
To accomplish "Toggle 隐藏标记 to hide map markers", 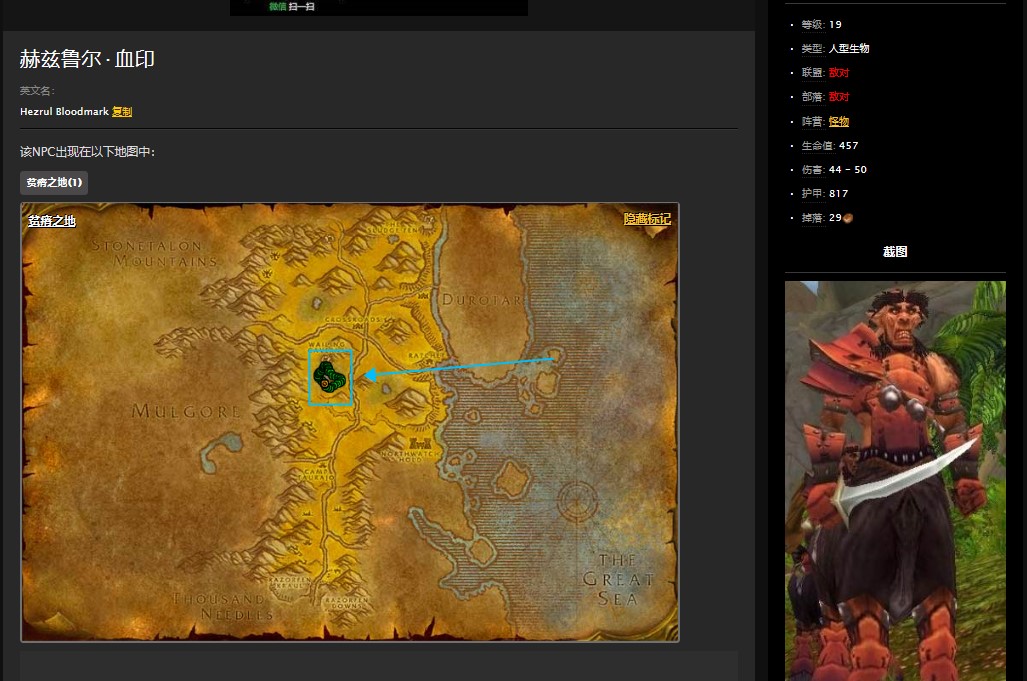I will coord(647,219).
